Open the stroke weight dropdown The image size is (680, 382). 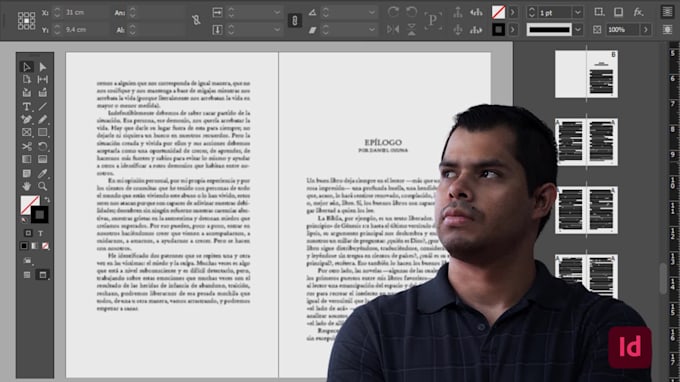coord(577,13)
